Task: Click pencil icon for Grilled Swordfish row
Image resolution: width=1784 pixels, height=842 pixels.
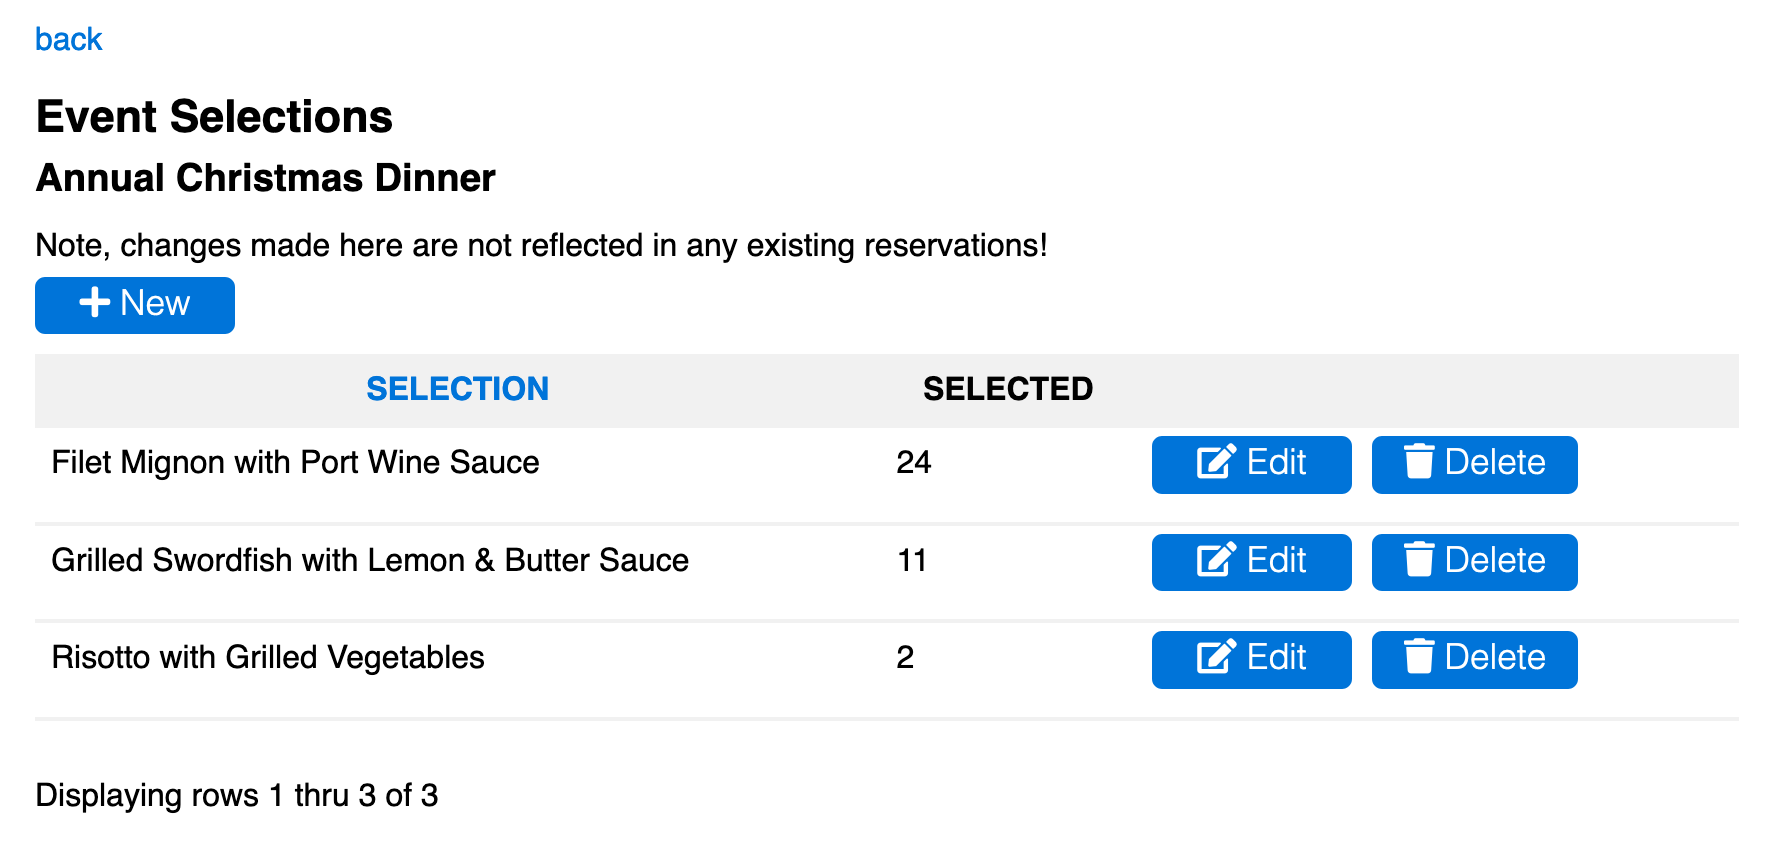Action: tap(1217, 559)
